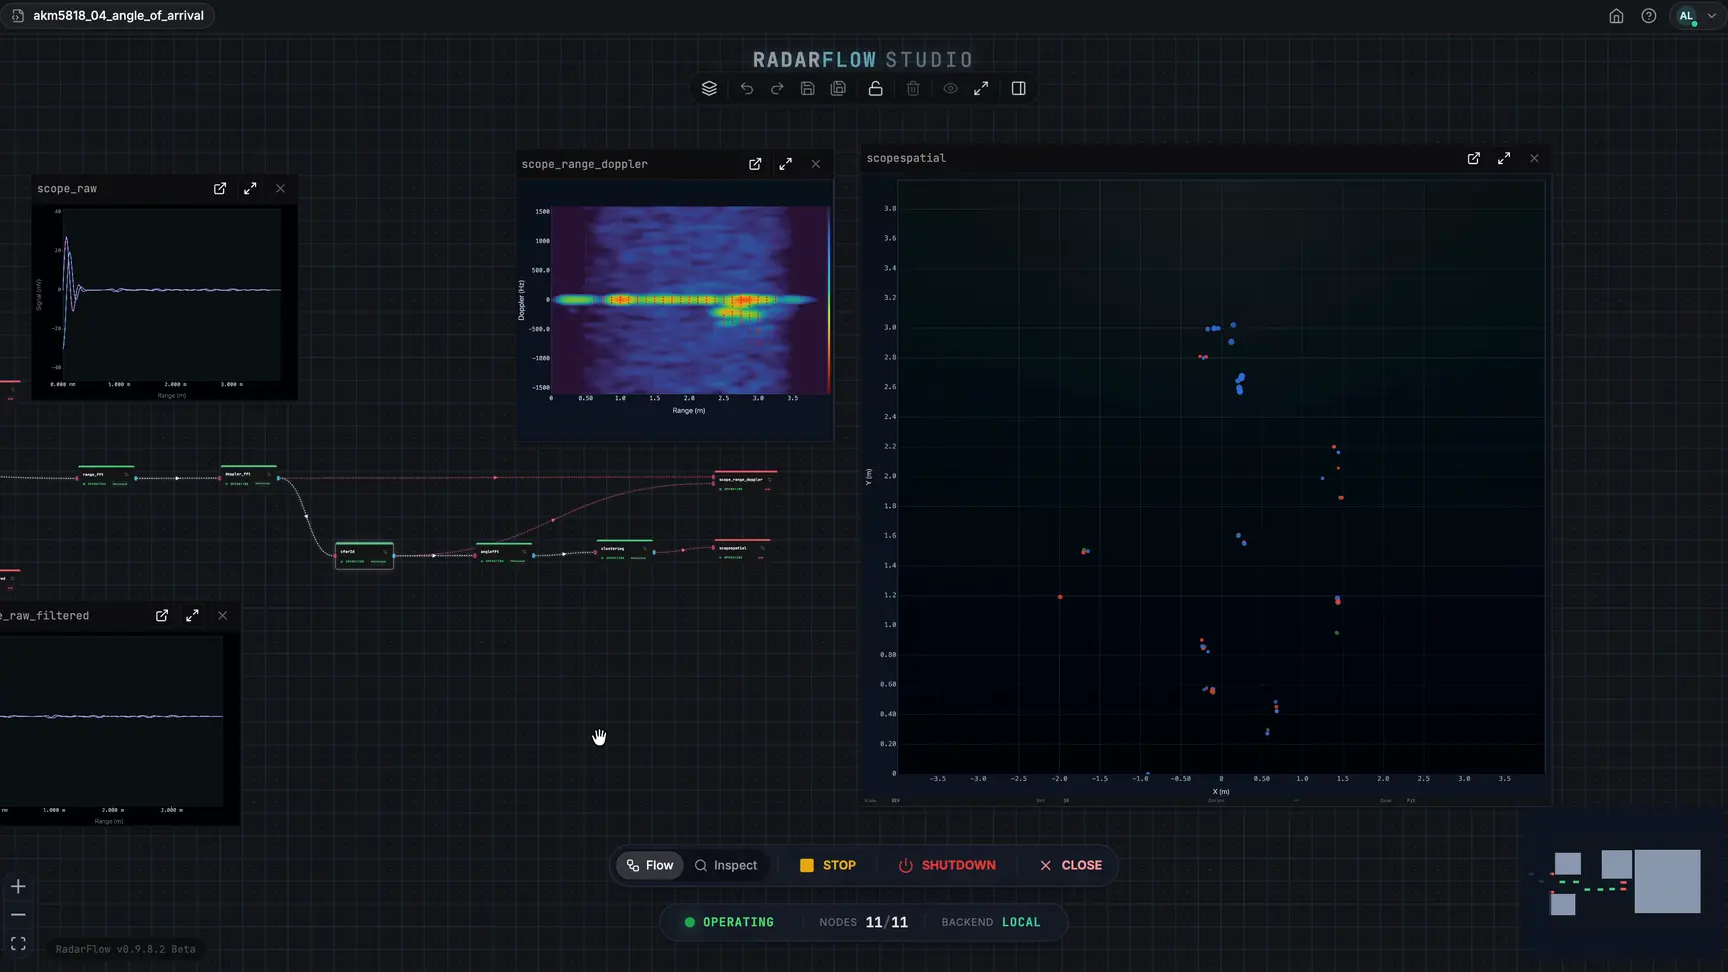Screen dimensions: 1728x972
Task: Close the scope_range_doppler panel
Action: (816, 164)
